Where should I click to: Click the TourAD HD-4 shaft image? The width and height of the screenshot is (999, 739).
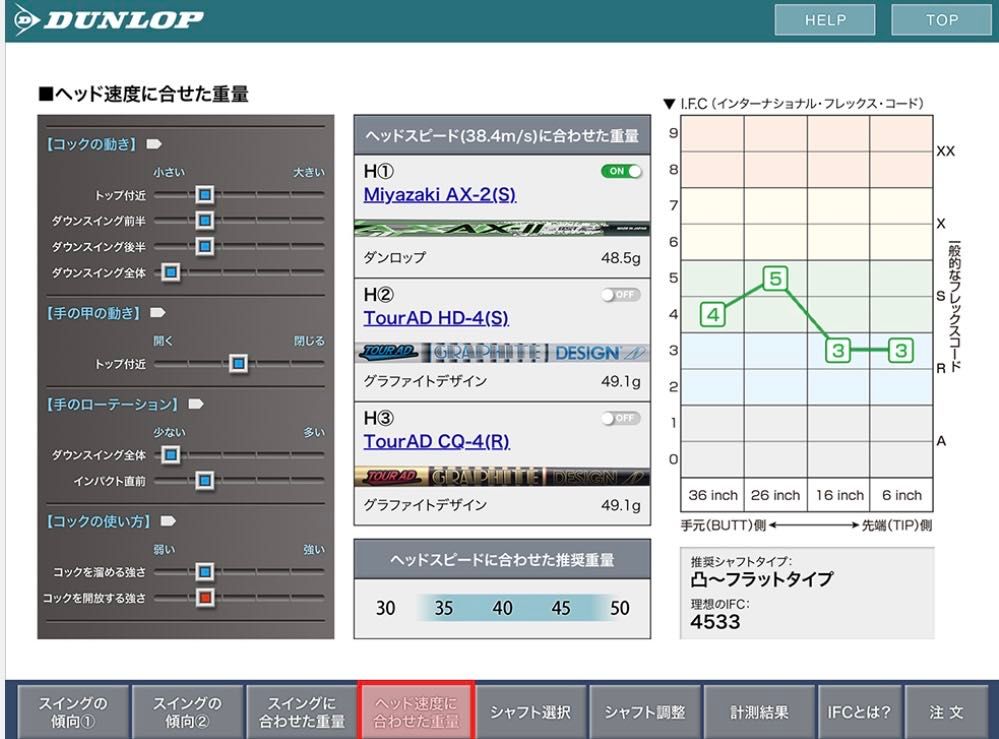(x=501, y=353)
